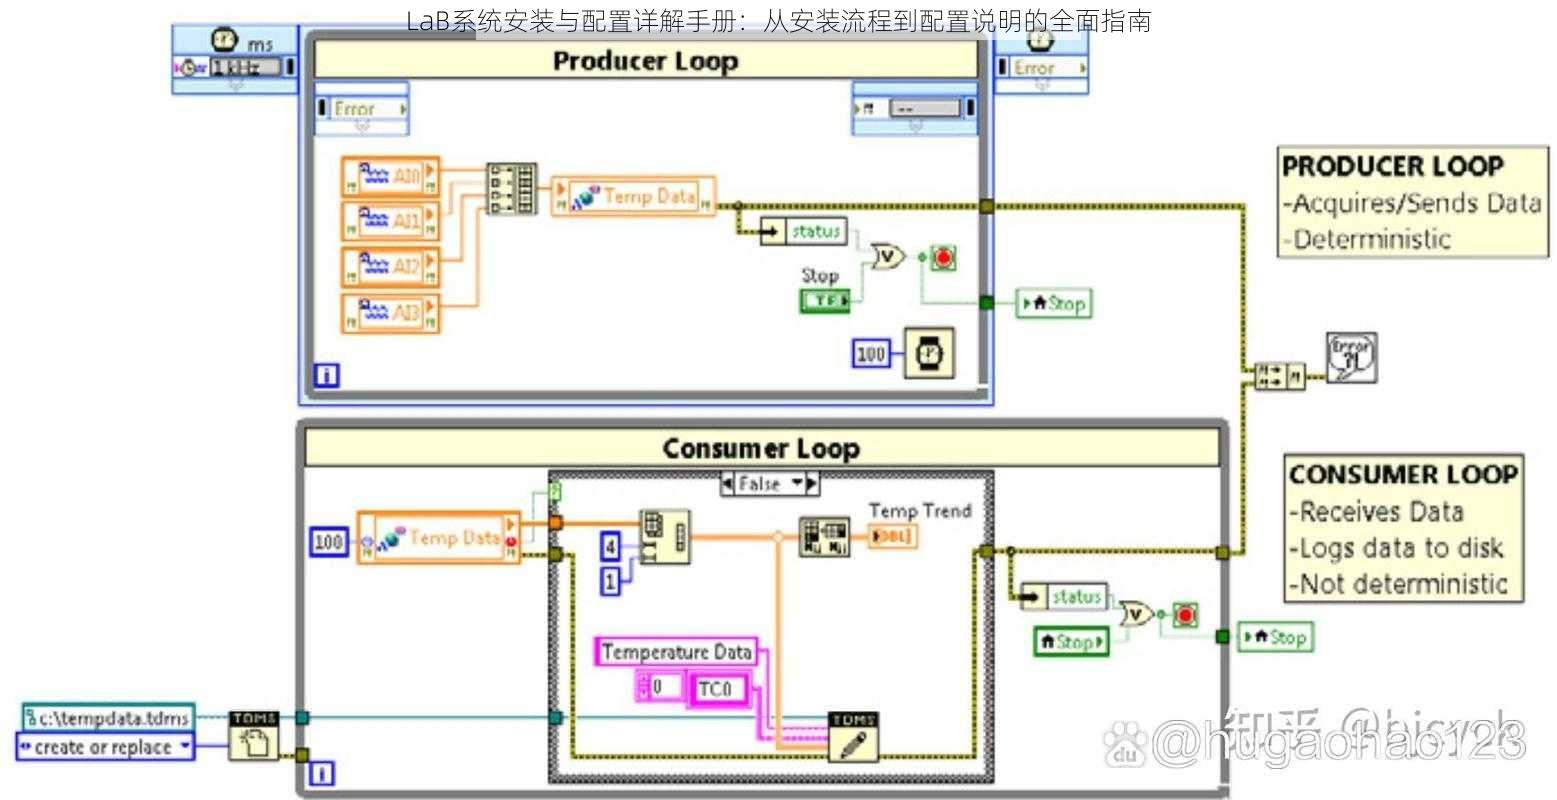Select the Temp Data read node in Consumer Loop
This screenshot has height=800, width=1557.
pos(439,538)
